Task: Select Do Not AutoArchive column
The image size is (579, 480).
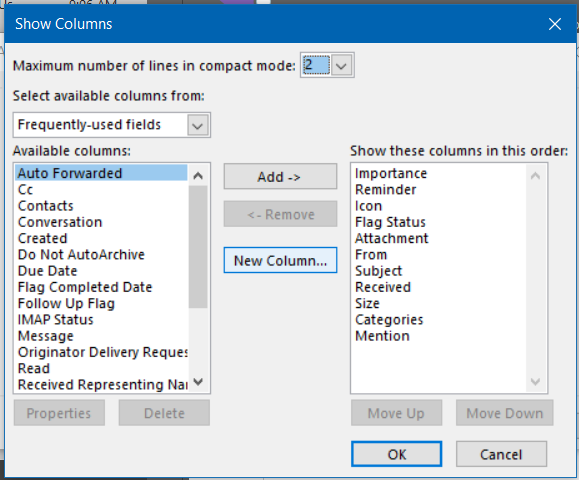Action: (102, 254)
